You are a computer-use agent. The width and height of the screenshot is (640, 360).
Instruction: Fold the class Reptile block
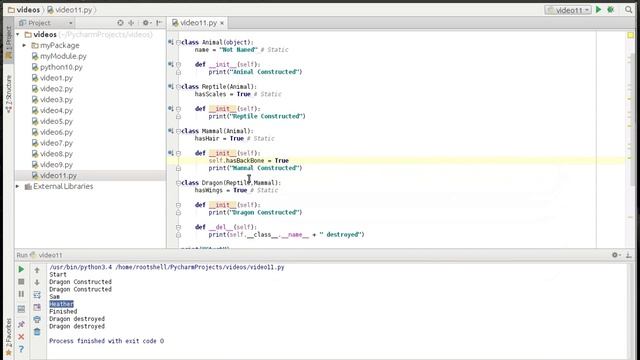tap(178, 87)
